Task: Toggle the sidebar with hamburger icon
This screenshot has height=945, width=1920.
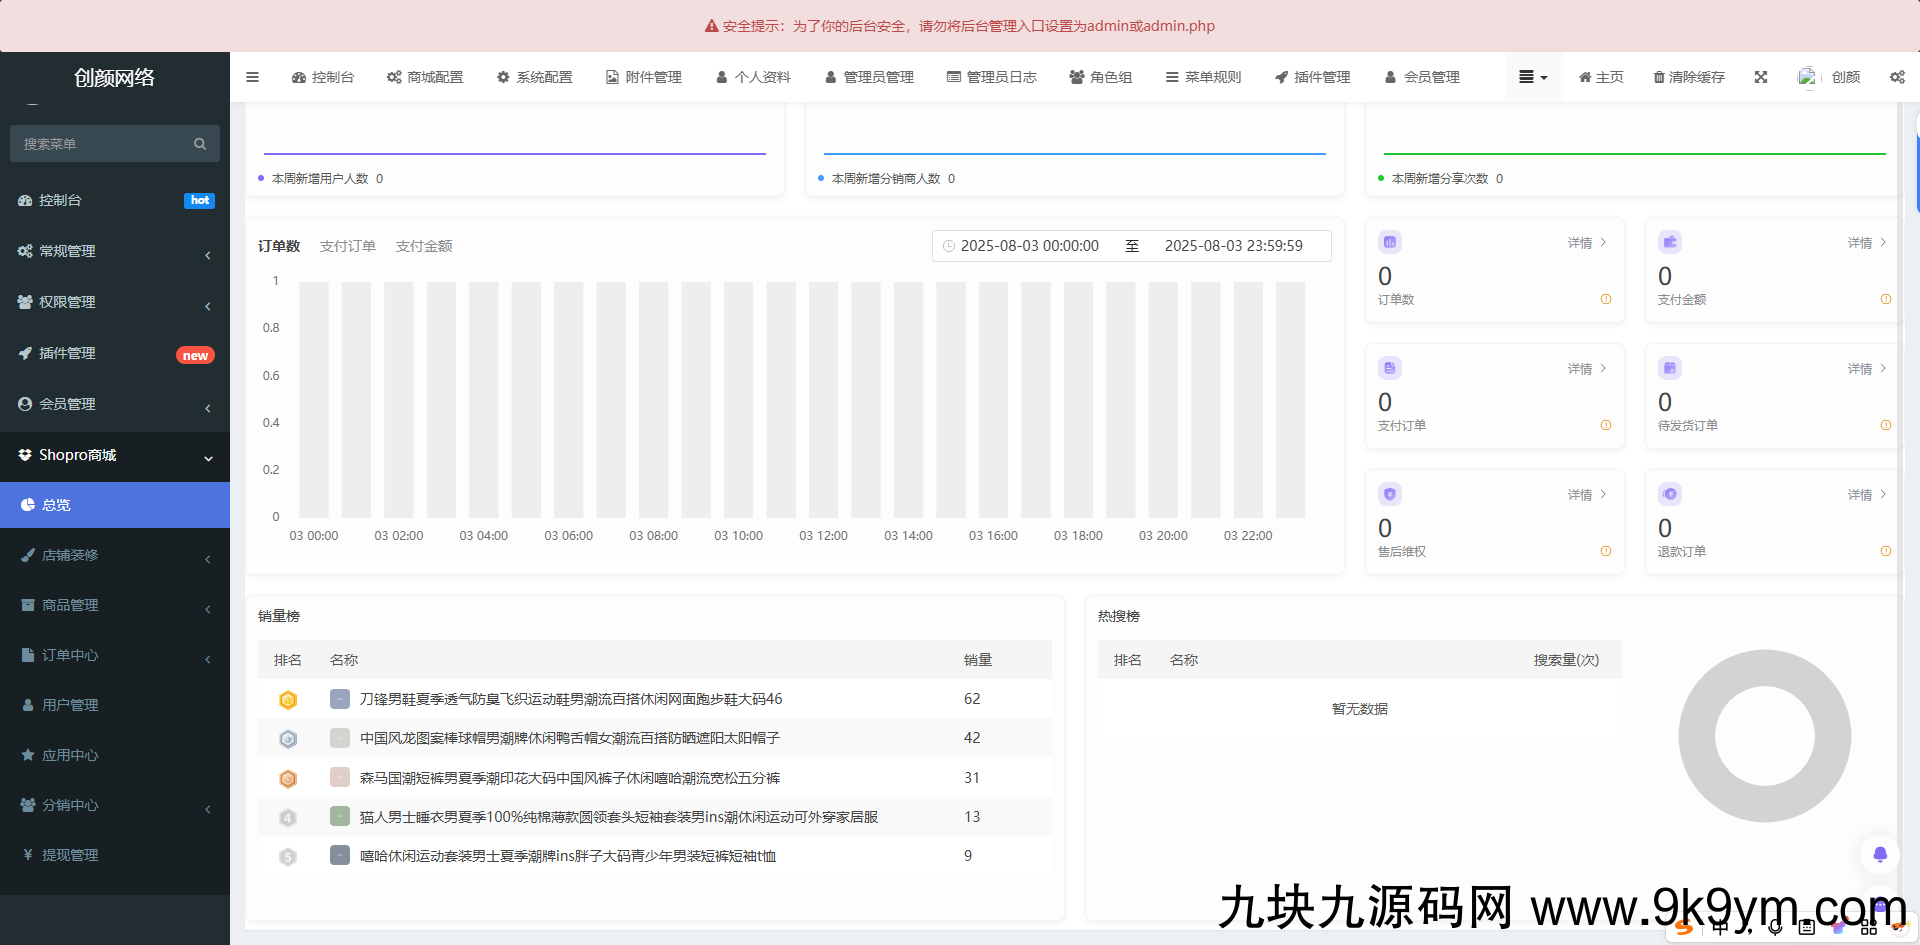Action: [x=252, y=77]
